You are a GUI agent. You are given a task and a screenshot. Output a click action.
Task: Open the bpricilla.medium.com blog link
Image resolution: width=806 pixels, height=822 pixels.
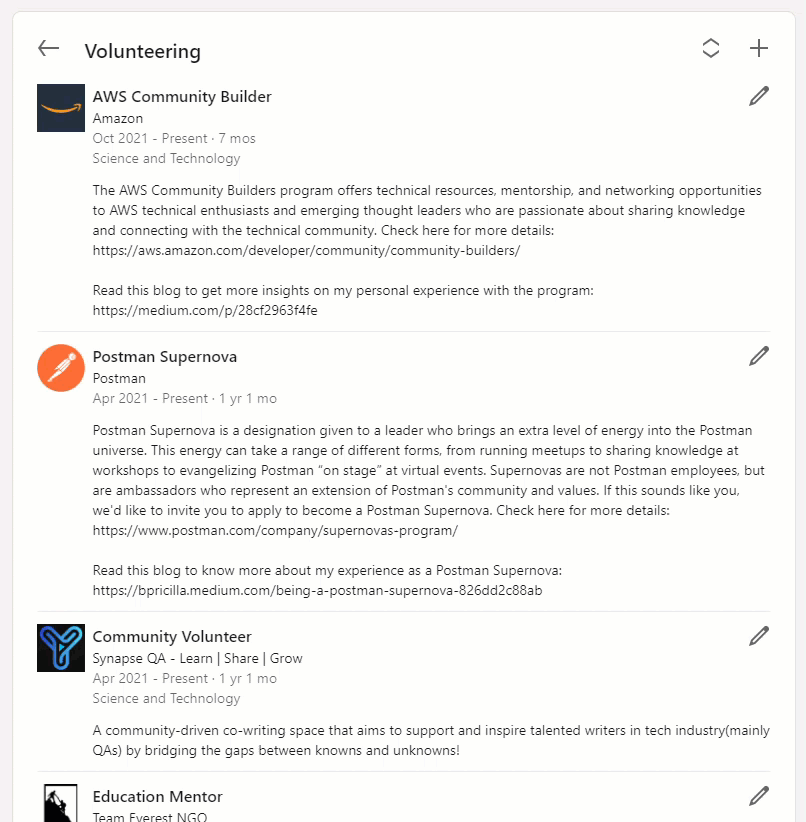pyautogui.click(x=317, y=590)
